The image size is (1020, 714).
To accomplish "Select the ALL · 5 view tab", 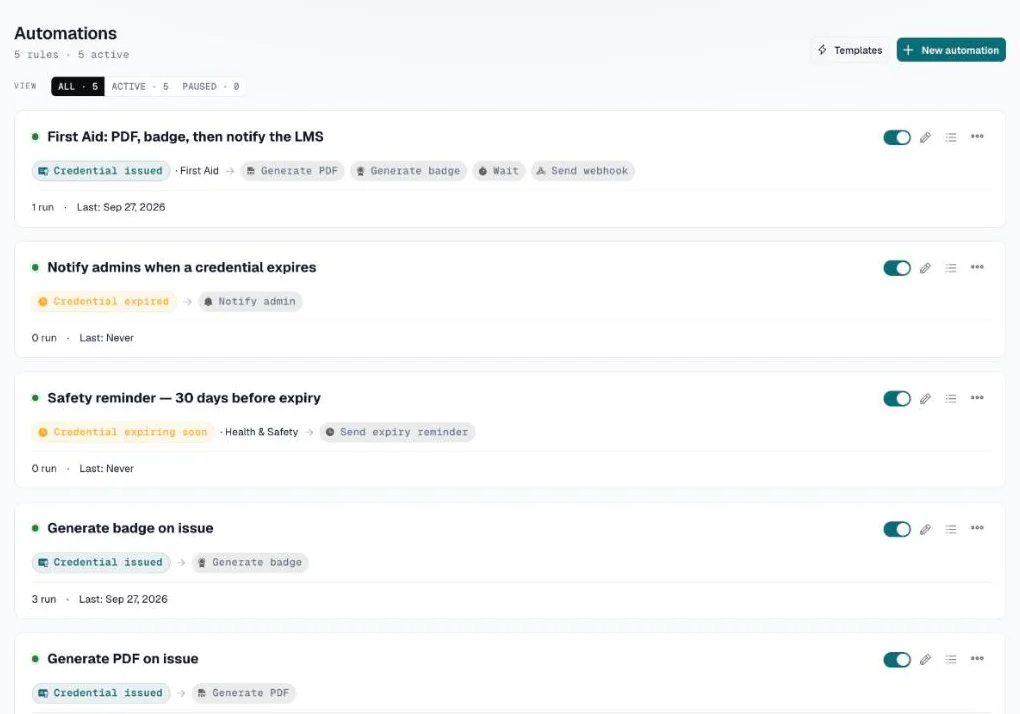I will pos(77,86).
